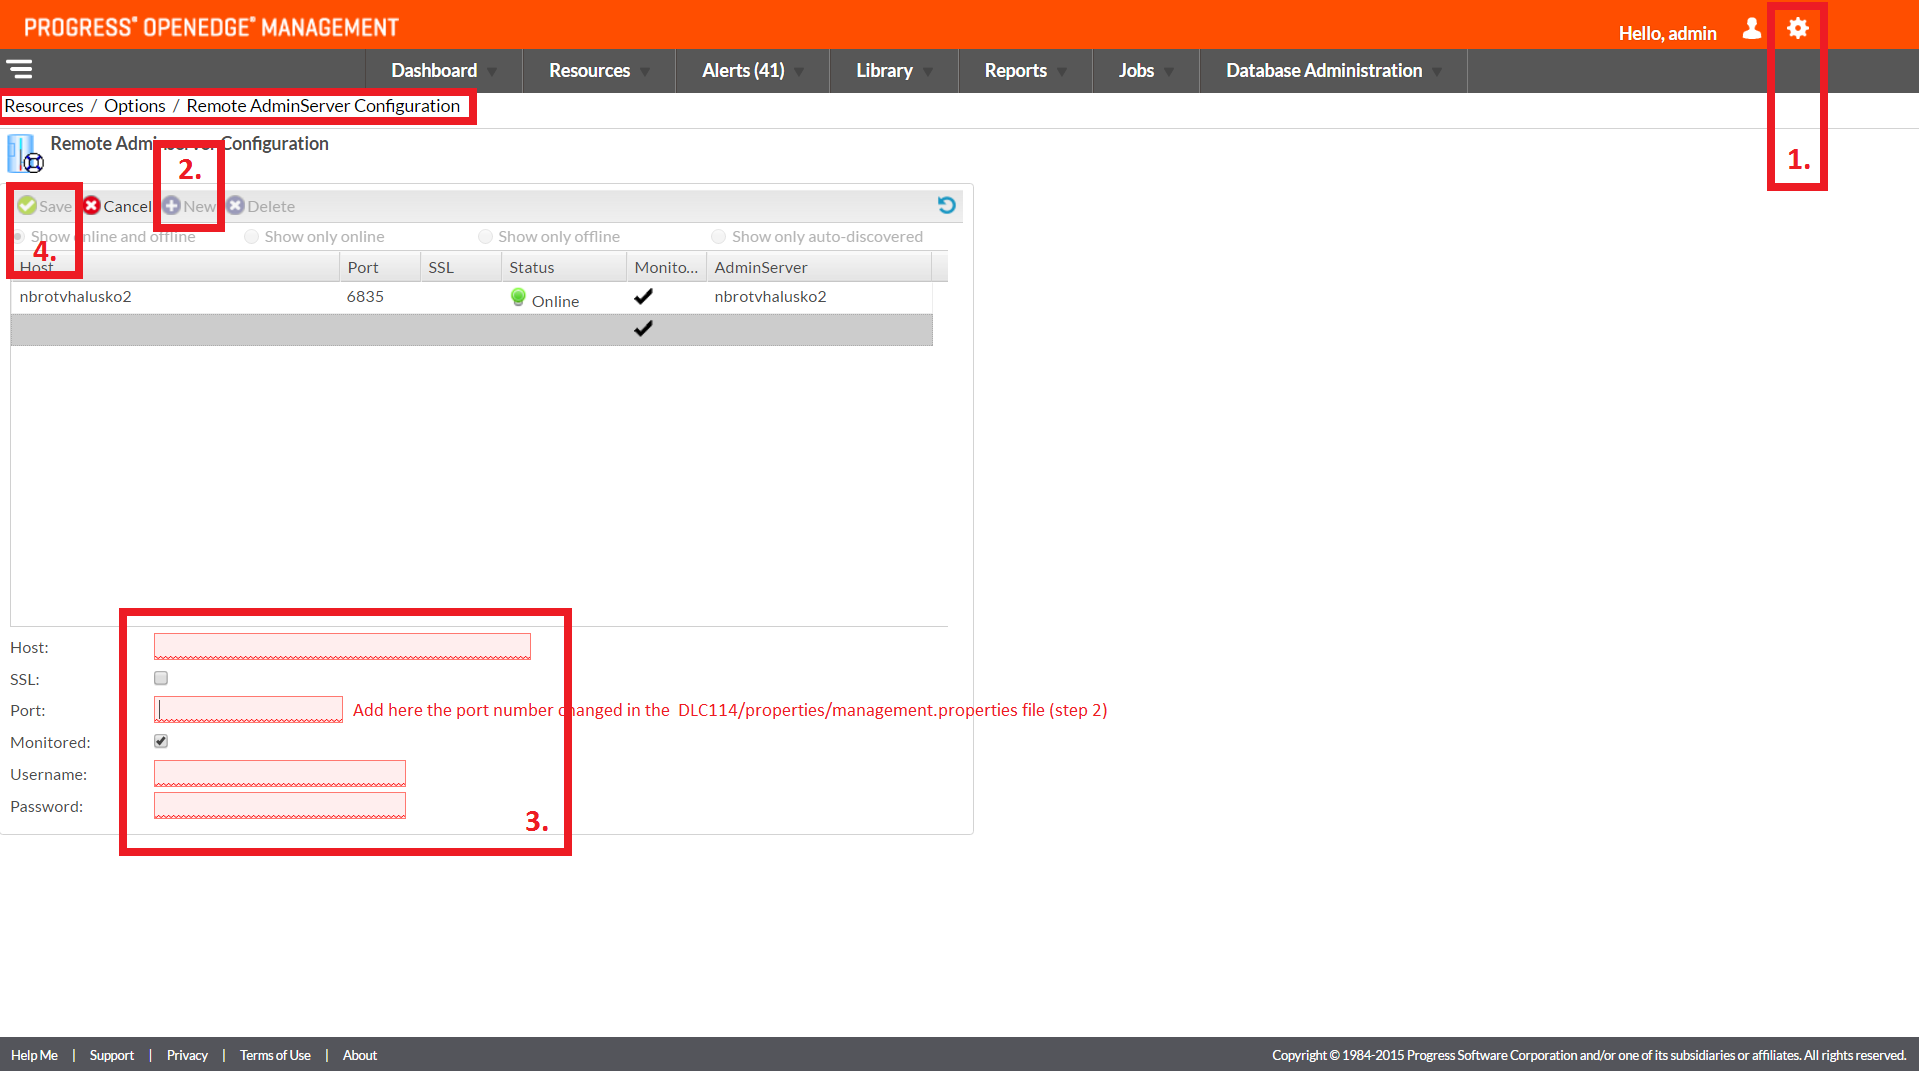This screenshot has height=1071, width=1920.
Task: Expand the Library menu arrow
Action: pyautogui.click(x=928, y=72)
